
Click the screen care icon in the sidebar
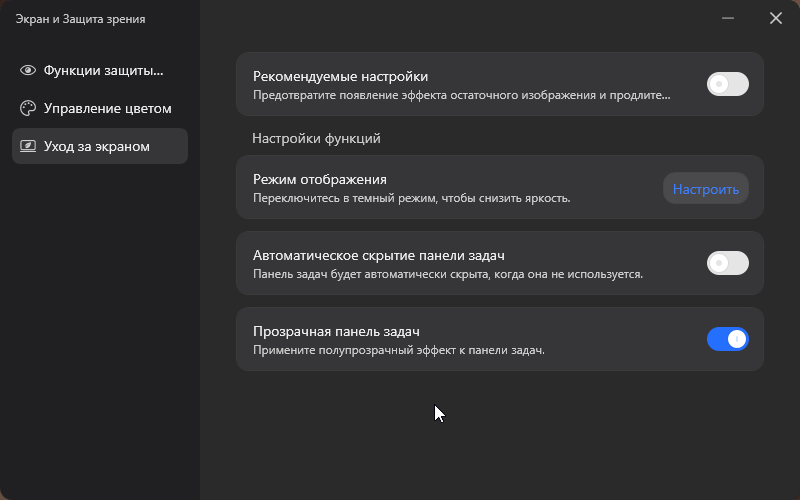[28, 146]
